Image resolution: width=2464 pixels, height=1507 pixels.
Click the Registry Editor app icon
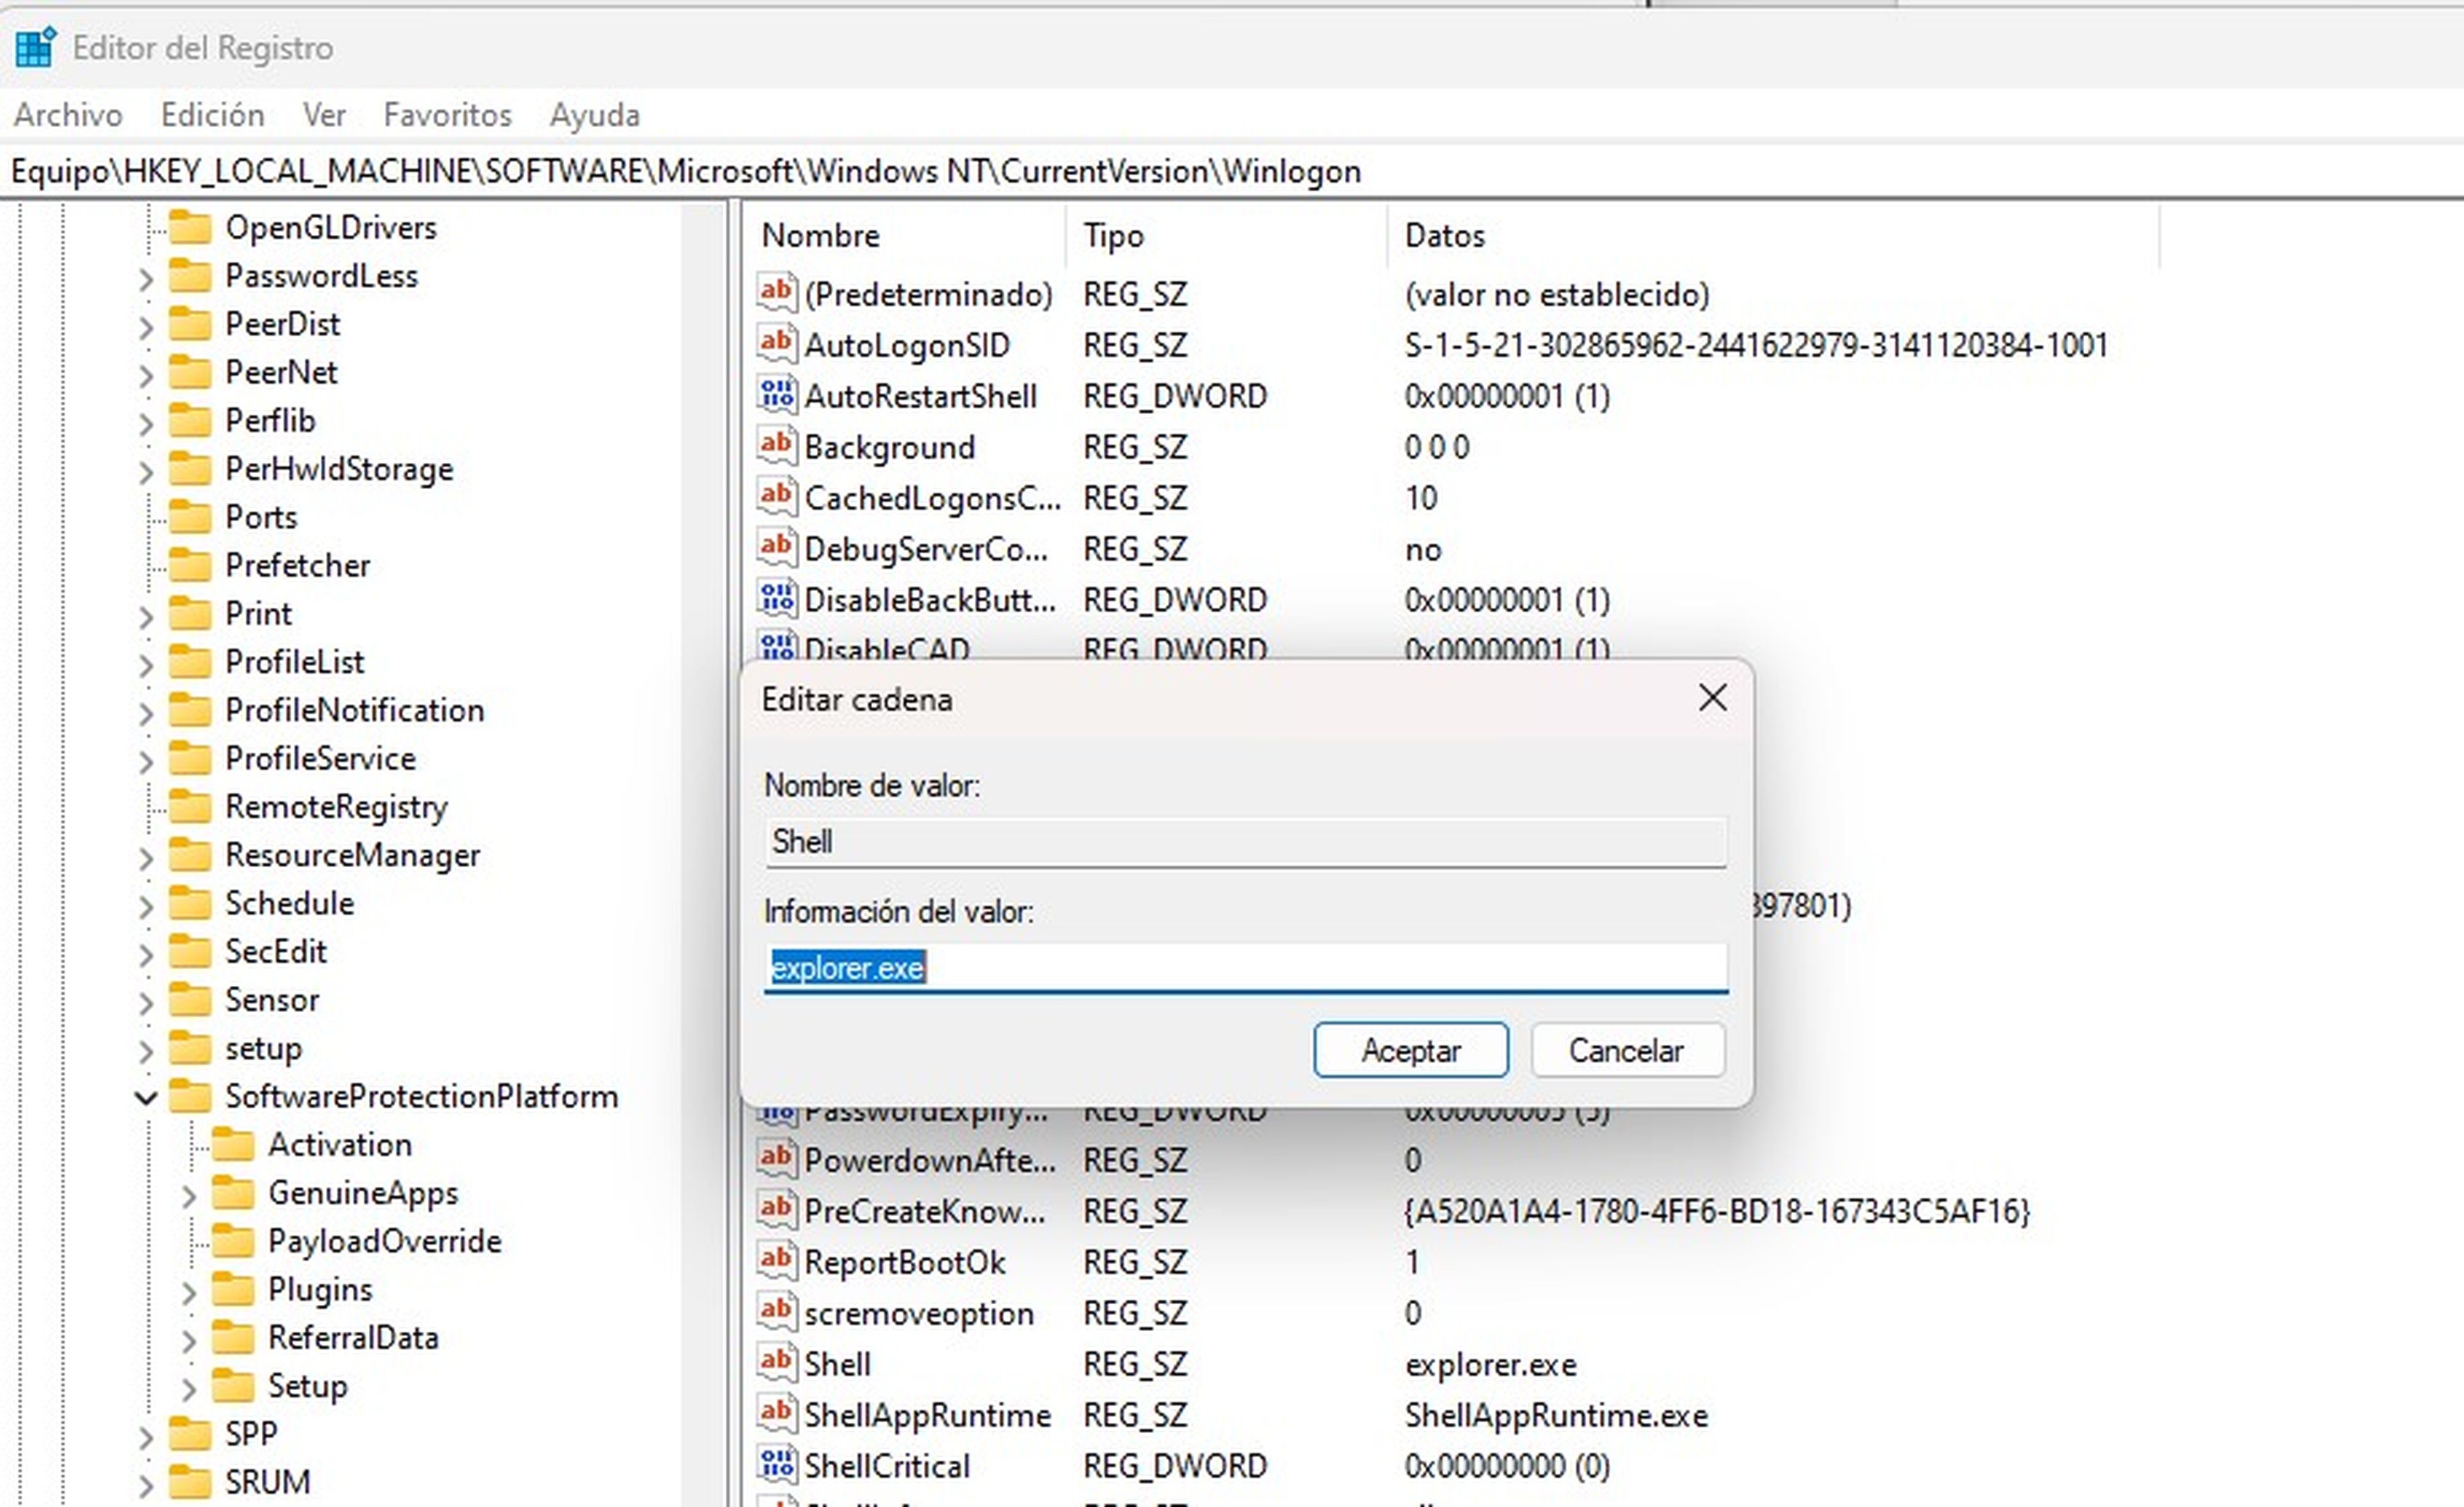(x=35, y=47)
